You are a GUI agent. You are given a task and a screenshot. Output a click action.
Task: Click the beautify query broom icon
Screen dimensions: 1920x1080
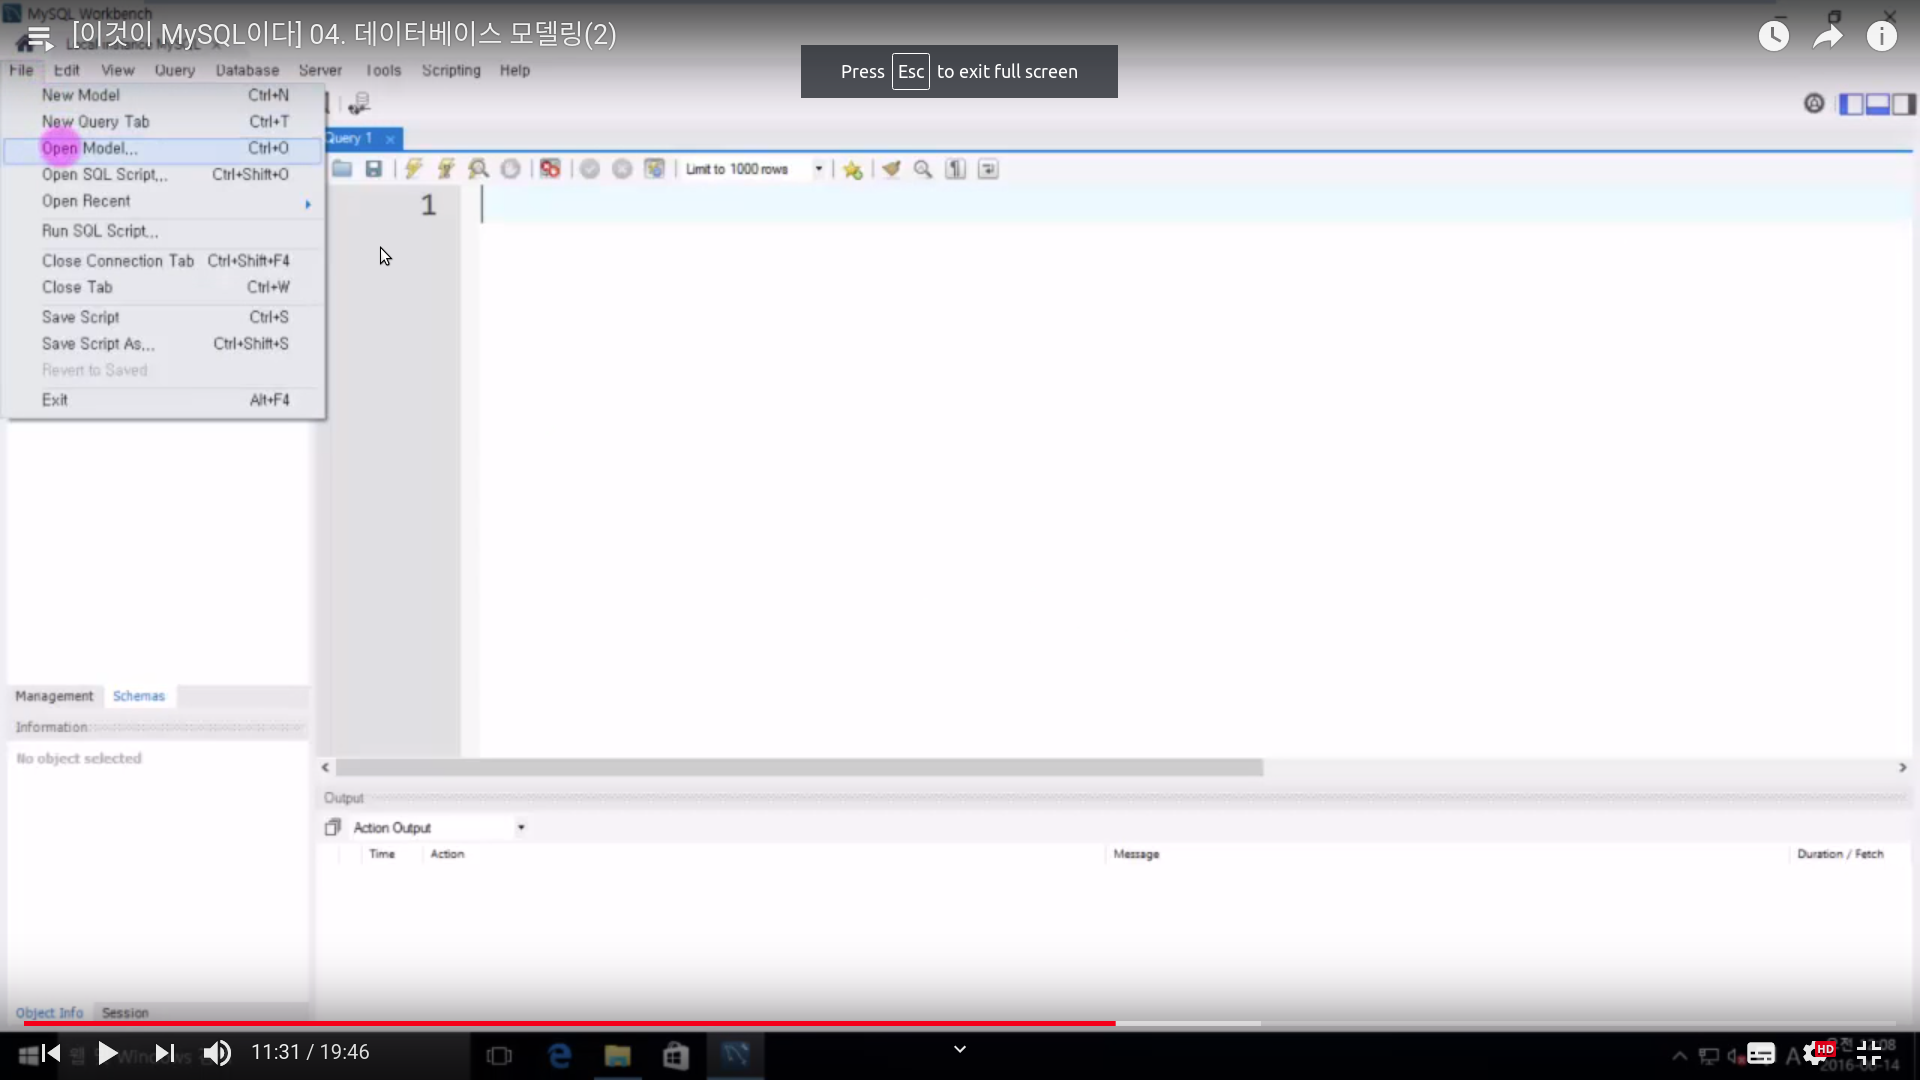click(891, 169)
